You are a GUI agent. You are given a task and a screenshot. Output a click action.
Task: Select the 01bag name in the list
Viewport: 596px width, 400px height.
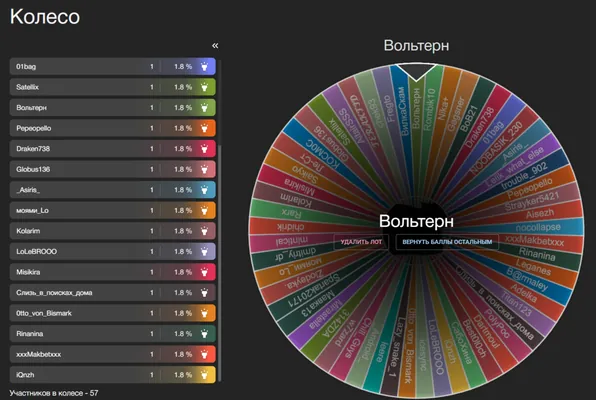click(26, 67)
